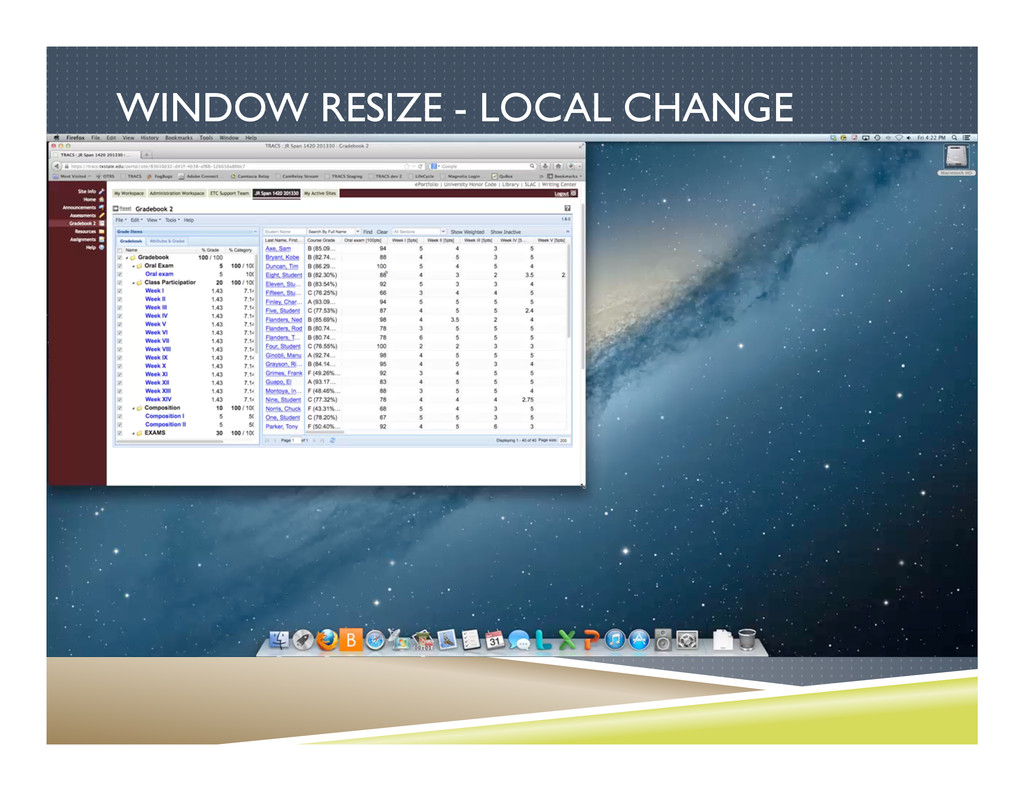Image resolution: width=1024 pixels, height=791 pixels.
Task: Open Announcements in TRACS sidebar
Action: (x=83, y=208)
